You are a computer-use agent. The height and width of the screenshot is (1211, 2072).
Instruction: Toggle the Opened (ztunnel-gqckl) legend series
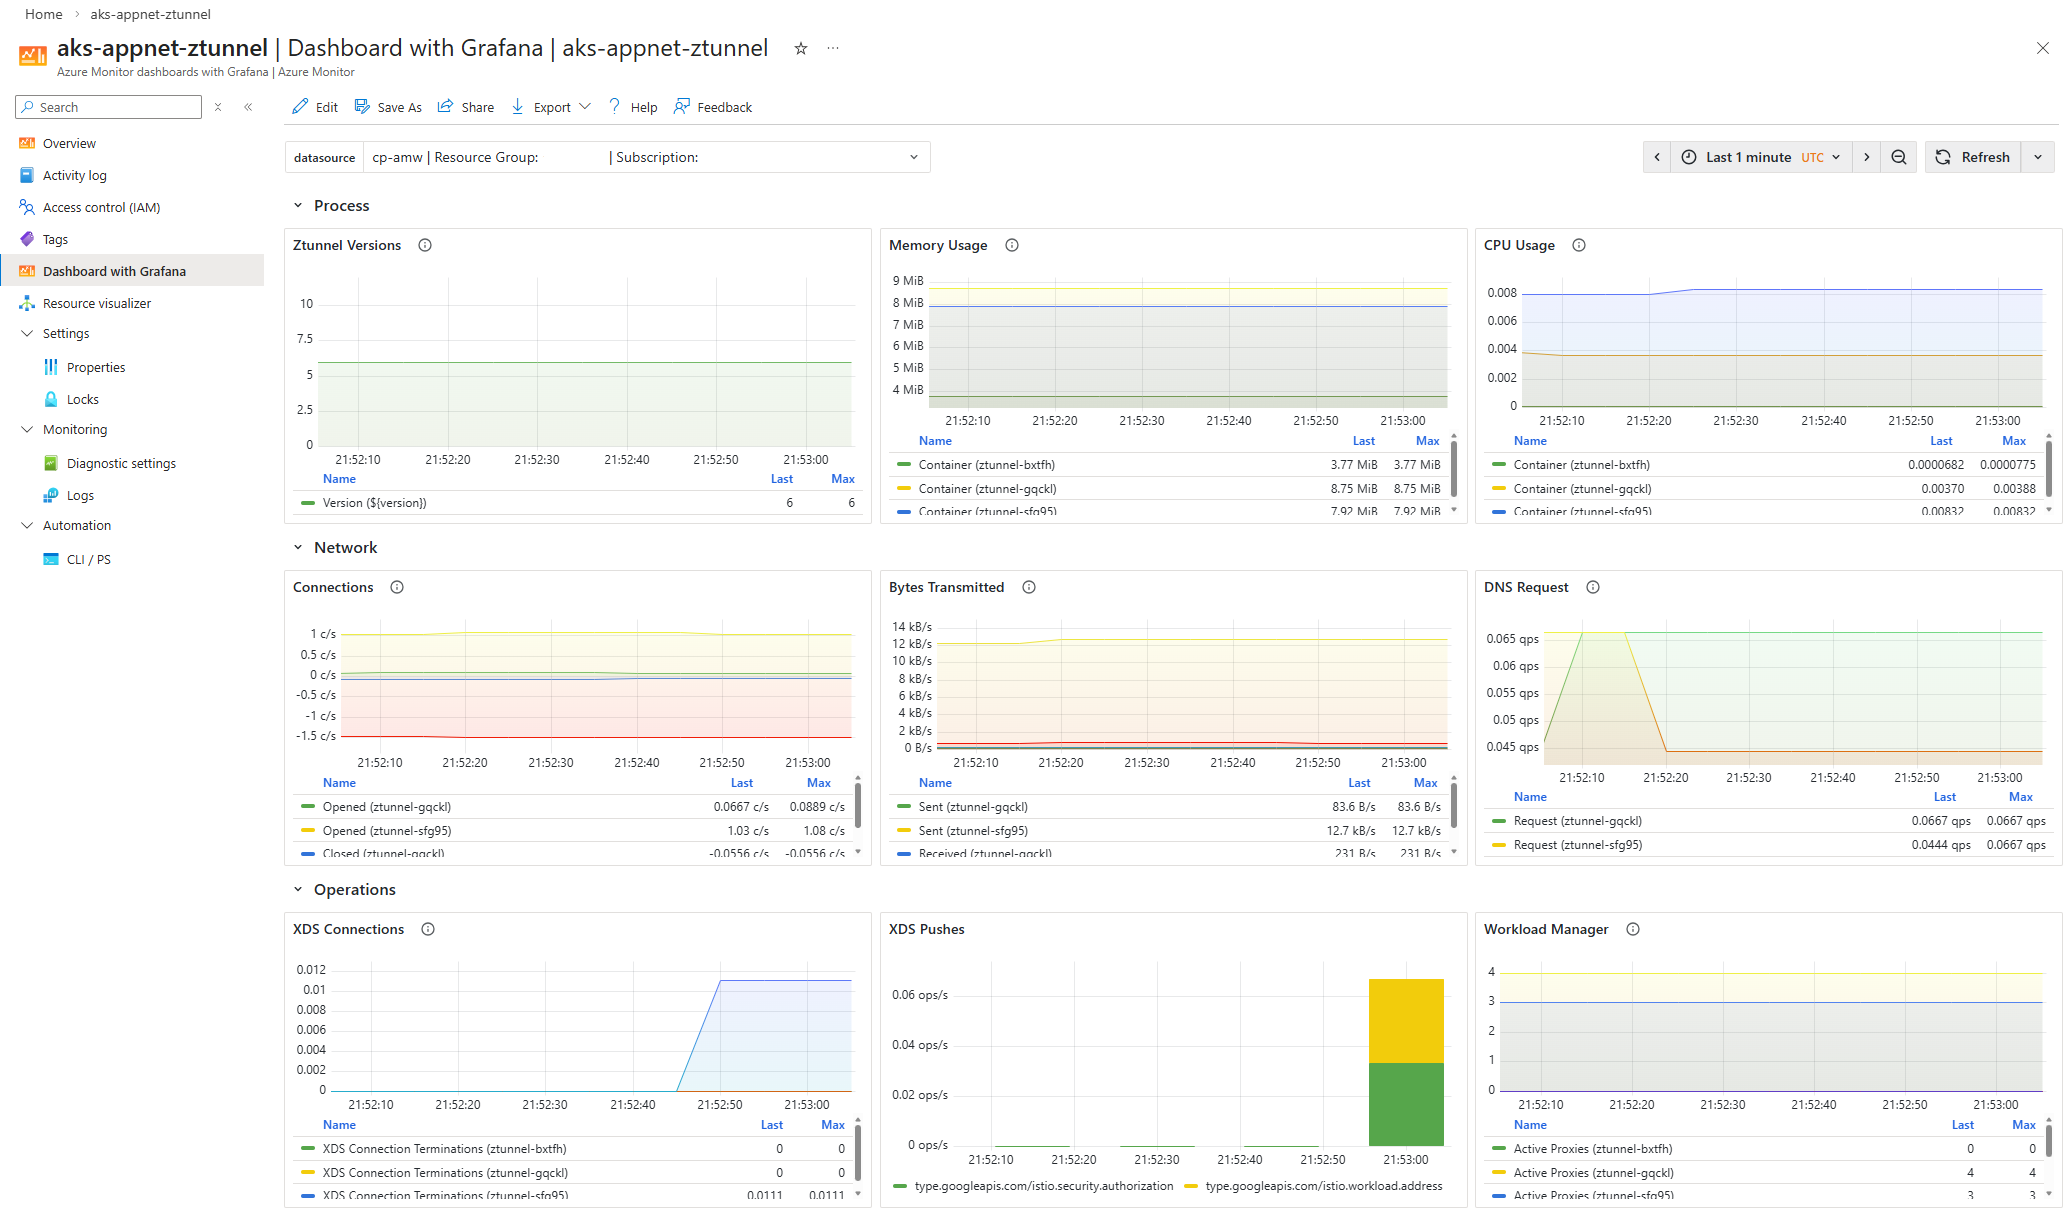386,807
